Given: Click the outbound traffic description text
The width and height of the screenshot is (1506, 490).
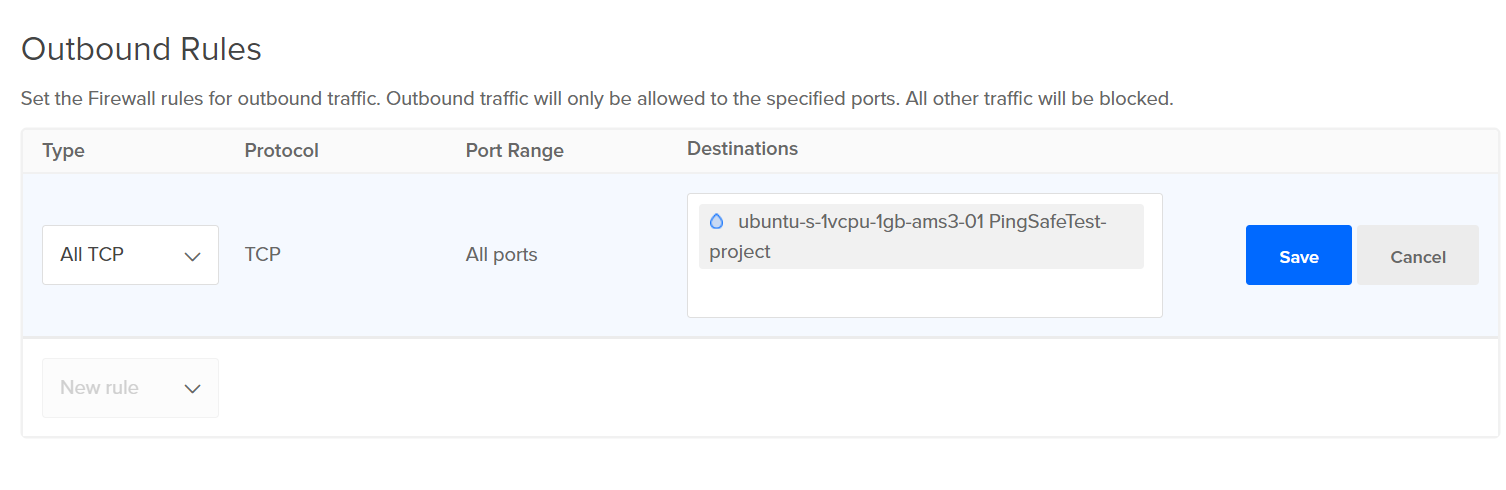Looking at the screenshot, I should coord(596,99).
